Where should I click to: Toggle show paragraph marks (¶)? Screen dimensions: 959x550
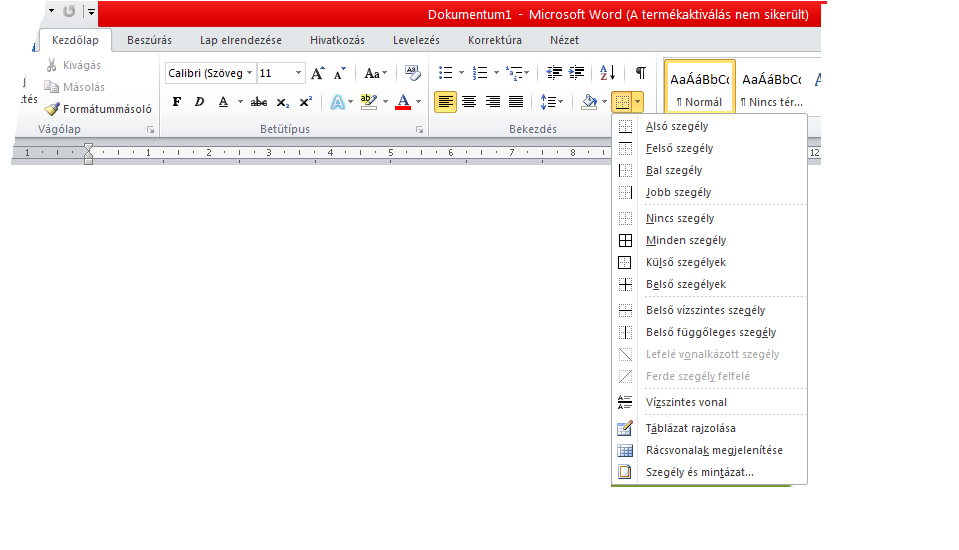coord(640,73)
